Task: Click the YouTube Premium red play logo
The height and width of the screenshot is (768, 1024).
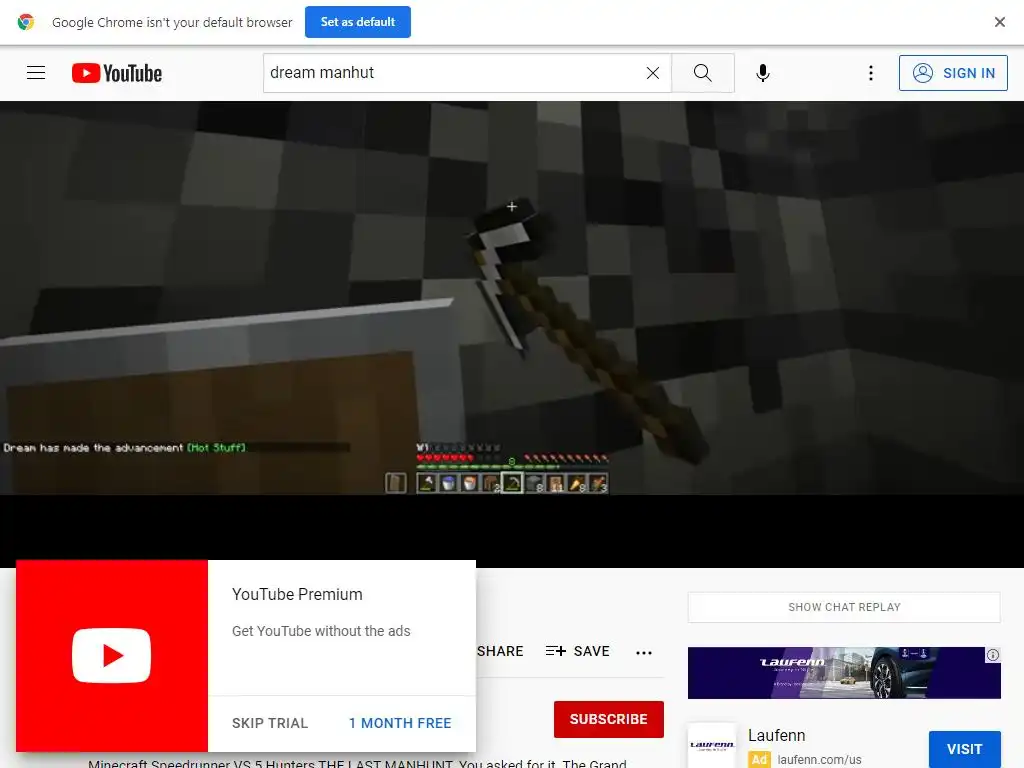Action: [x=112, y=656]
